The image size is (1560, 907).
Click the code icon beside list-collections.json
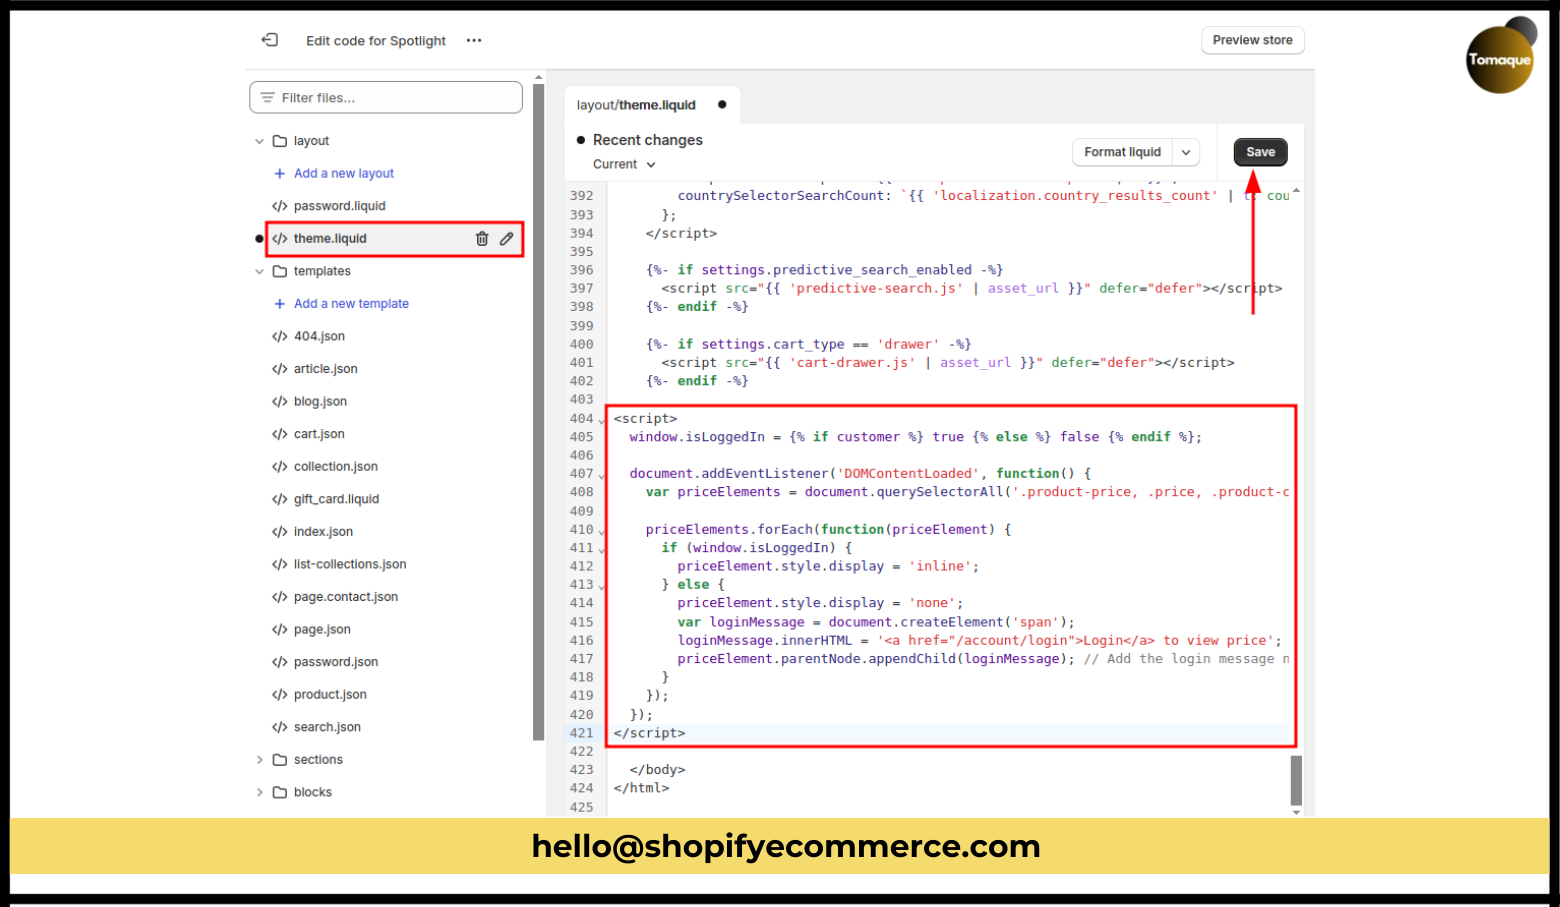click(280, 564)
